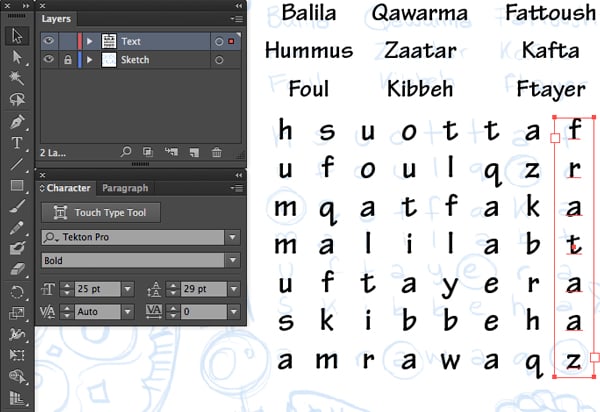Open the Layers panel flyout menu

coord(236,19)
